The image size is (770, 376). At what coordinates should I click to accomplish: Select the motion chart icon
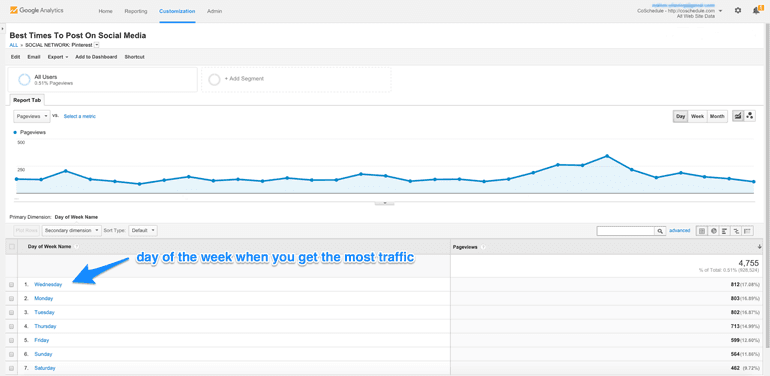750,116
